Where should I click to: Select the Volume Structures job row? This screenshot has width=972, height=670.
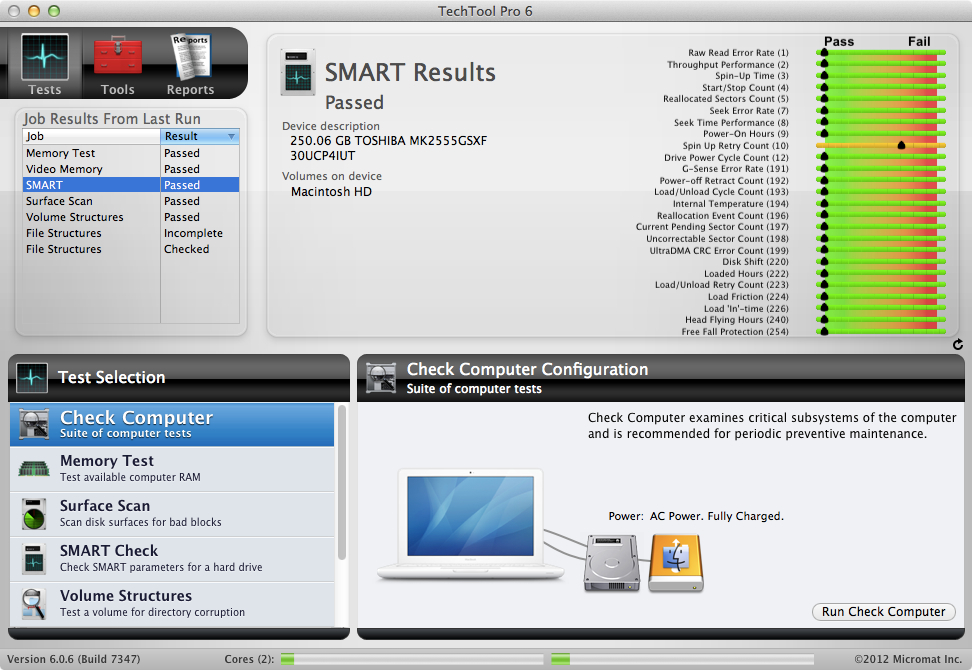131,217
